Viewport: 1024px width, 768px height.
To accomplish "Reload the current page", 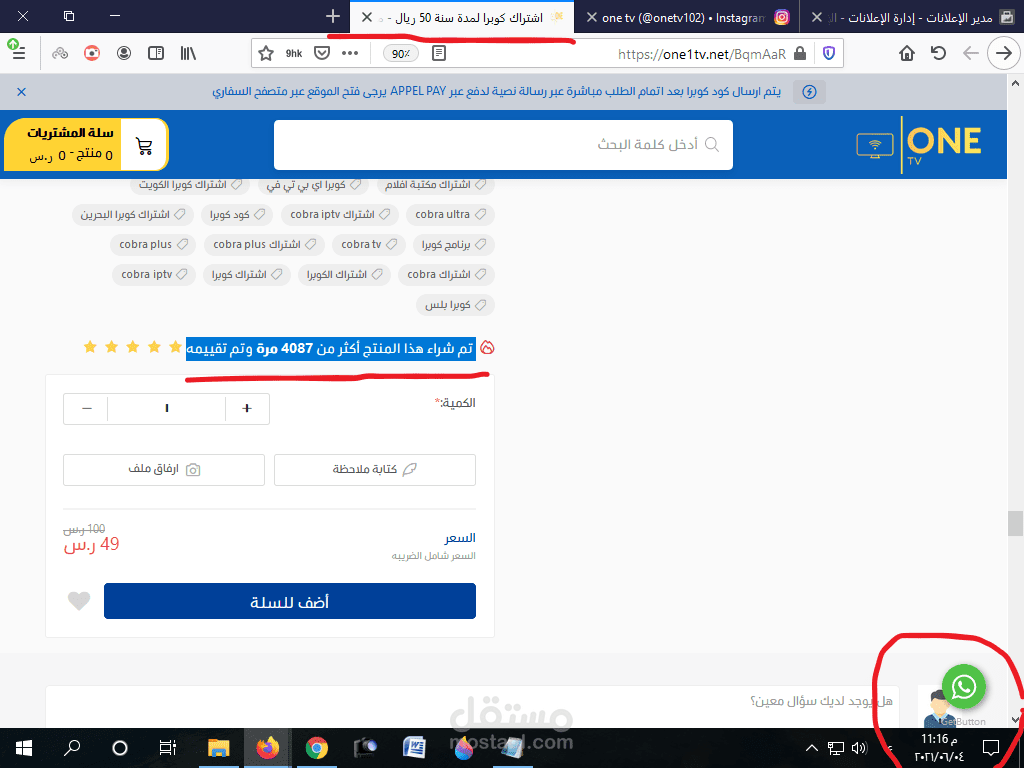I will pos(938,53).
